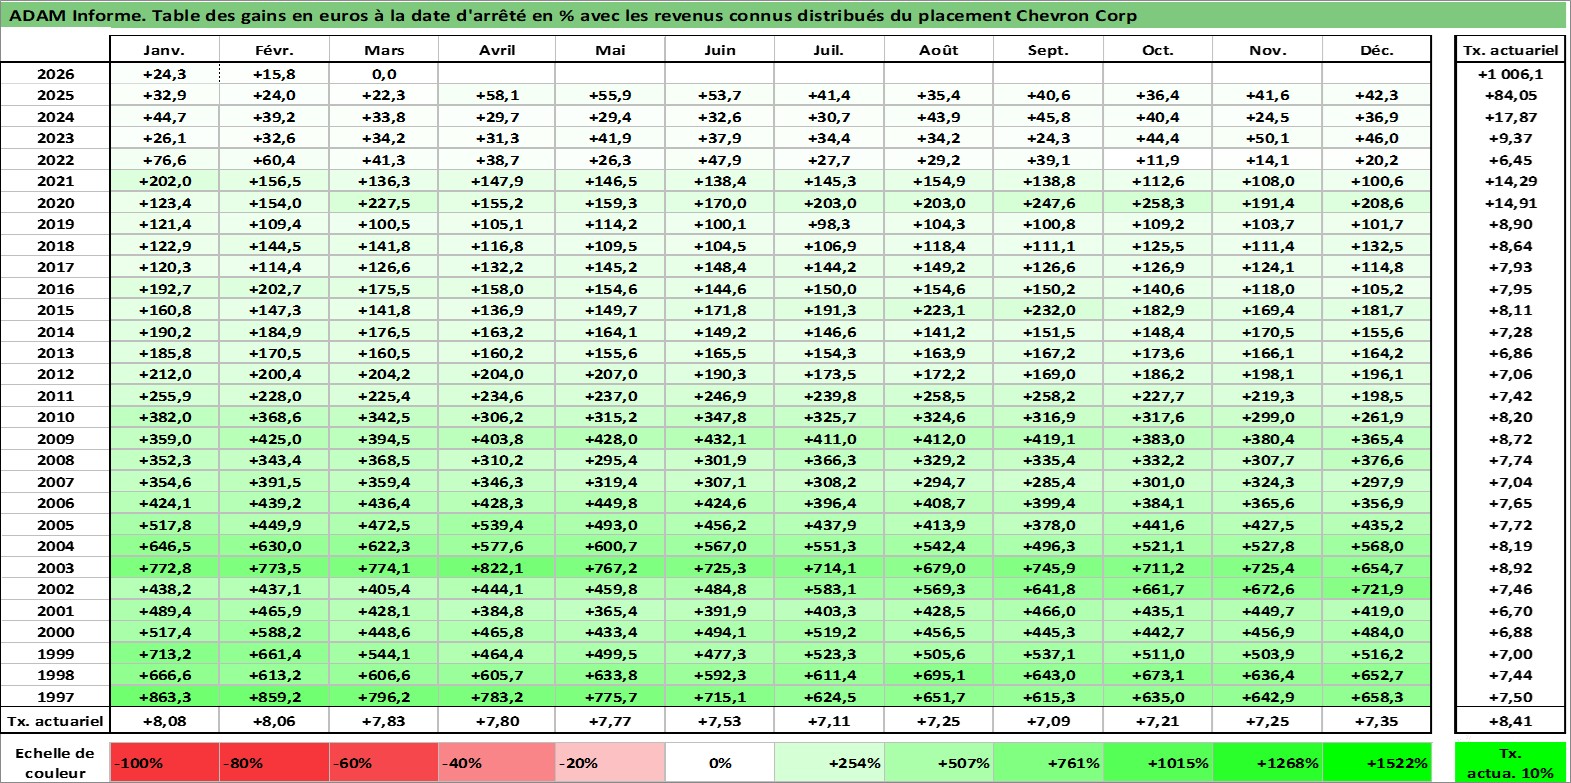Click the 'Tx. actua. 10%' green swatch

1510,763
